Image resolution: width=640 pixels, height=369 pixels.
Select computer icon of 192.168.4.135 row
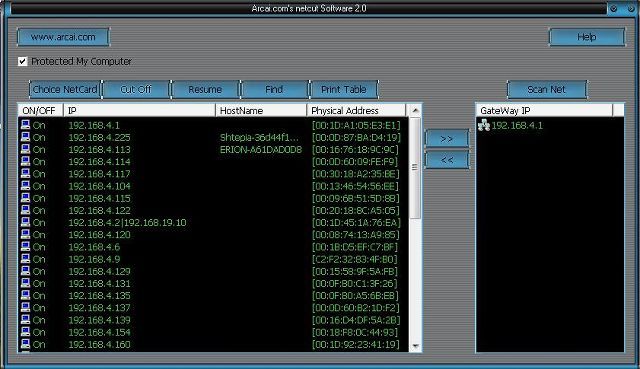(25, 296)
